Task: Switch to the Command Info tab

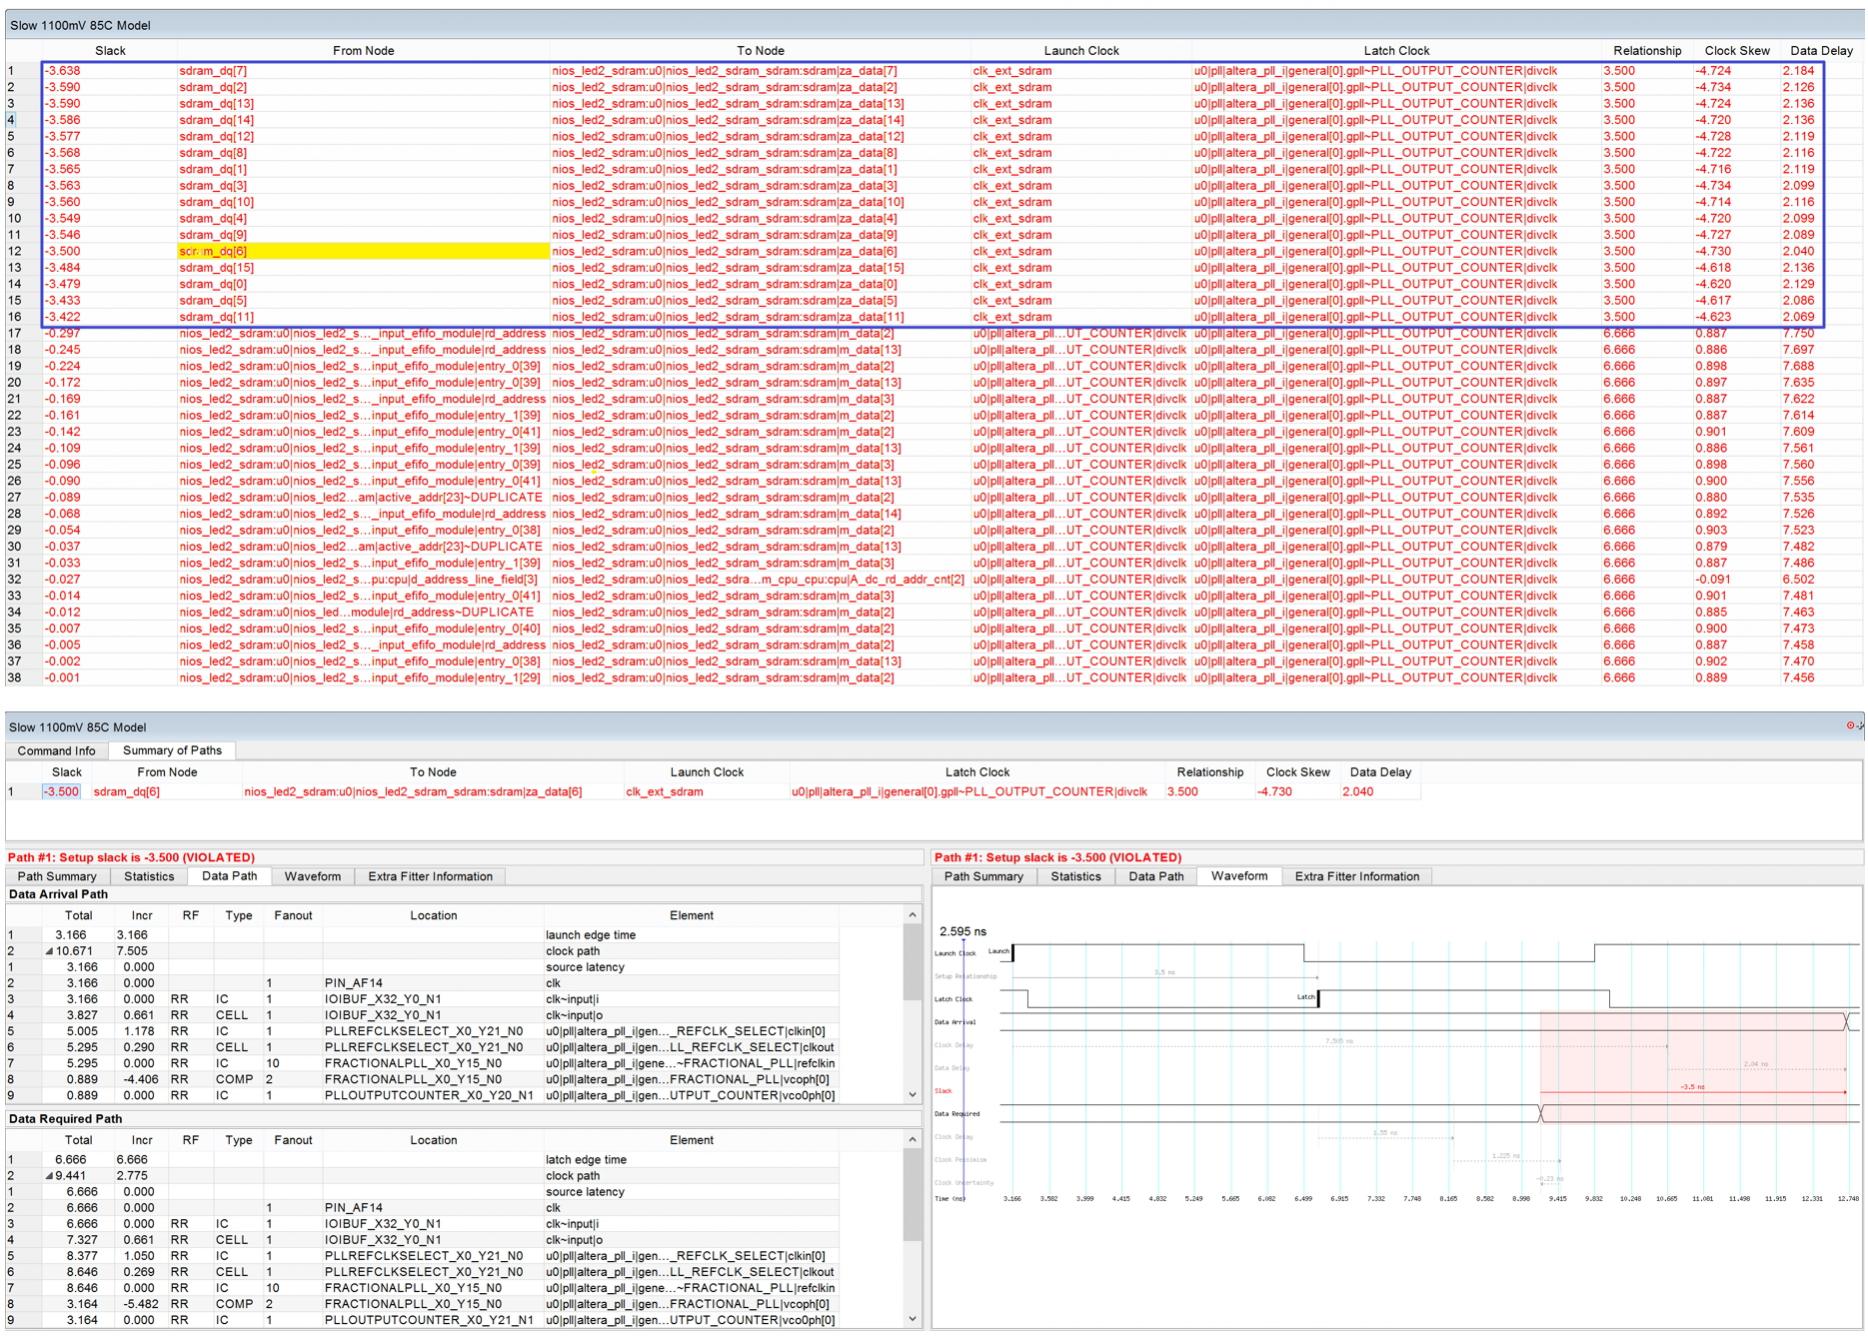Action: coord(56,751)
